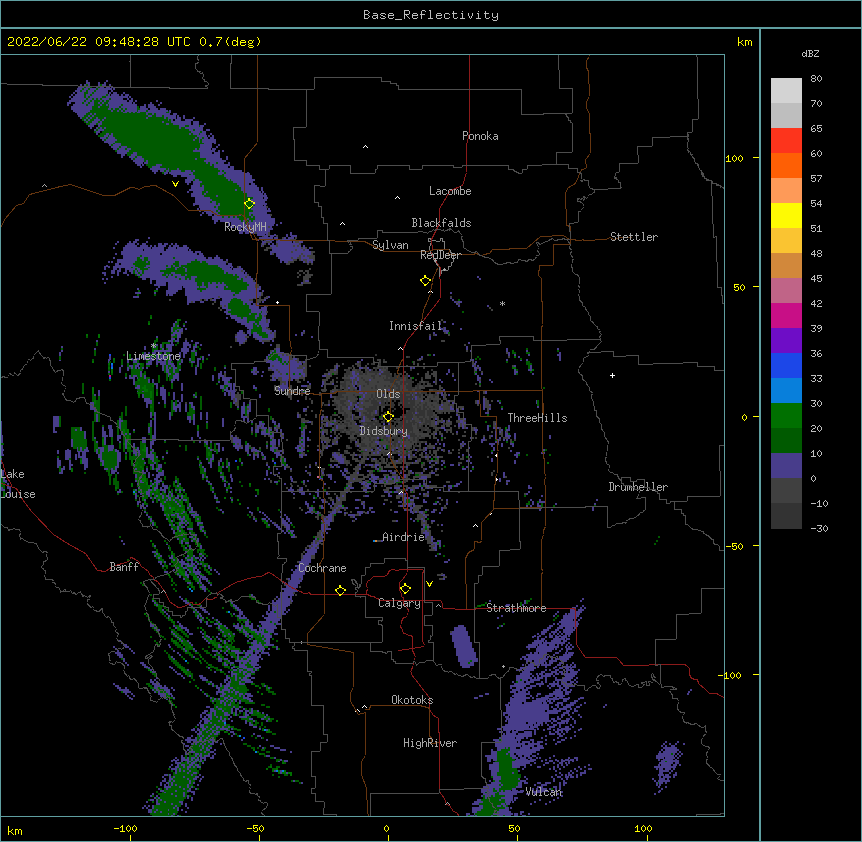Click the Innisfail town label
Screen dimensions: 862x842
(x=416, y=326)
